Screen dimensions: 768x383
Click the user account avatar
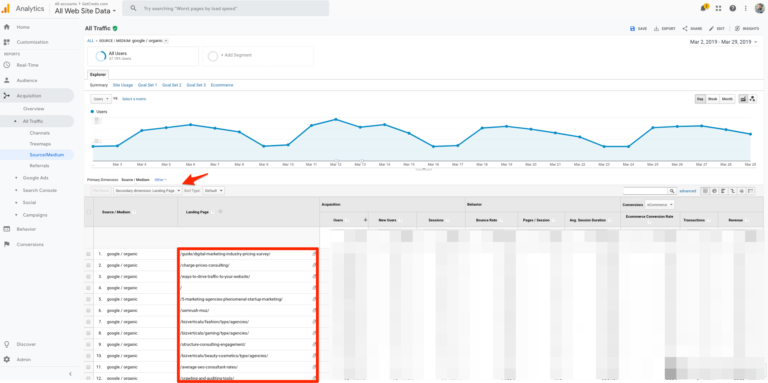pyautogui.click(x=759, y=8)
